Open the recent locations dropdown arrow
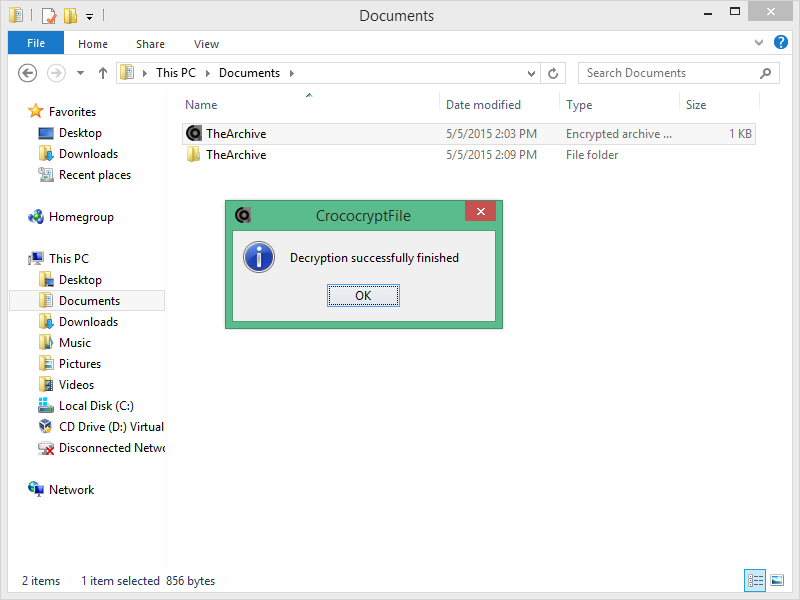Image resolution: width=800 pixels, height=600 pixels. (x=81, y=73)
